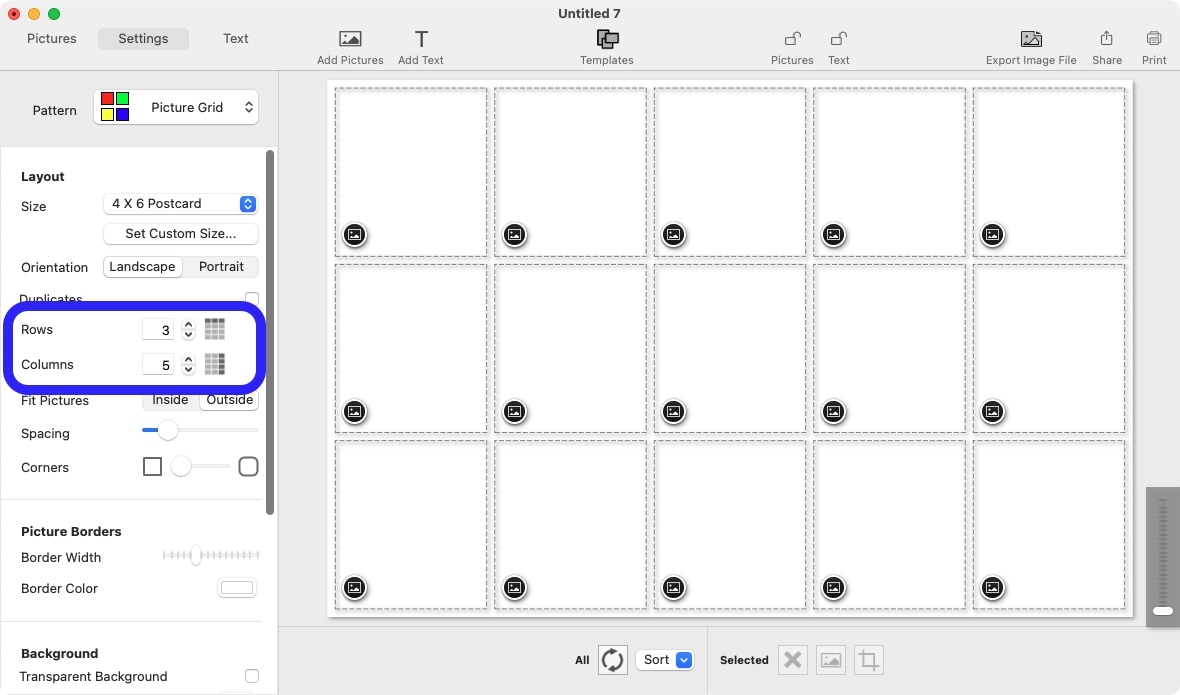This screenshot has height=695, width=1180.
Task: Click the Print icon
Action: [x=1154, y=39]
